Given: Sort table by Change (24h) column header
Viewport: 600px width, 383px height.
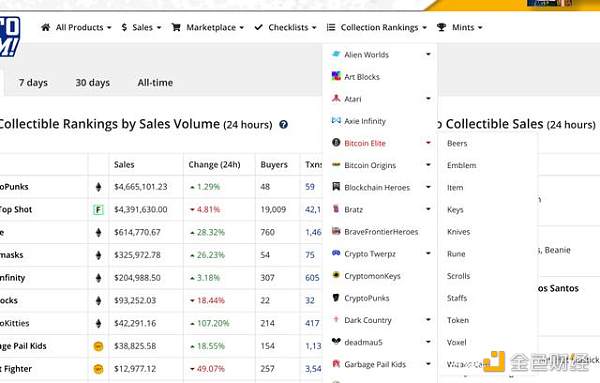Looking at the screenshot, I should 214,165.
